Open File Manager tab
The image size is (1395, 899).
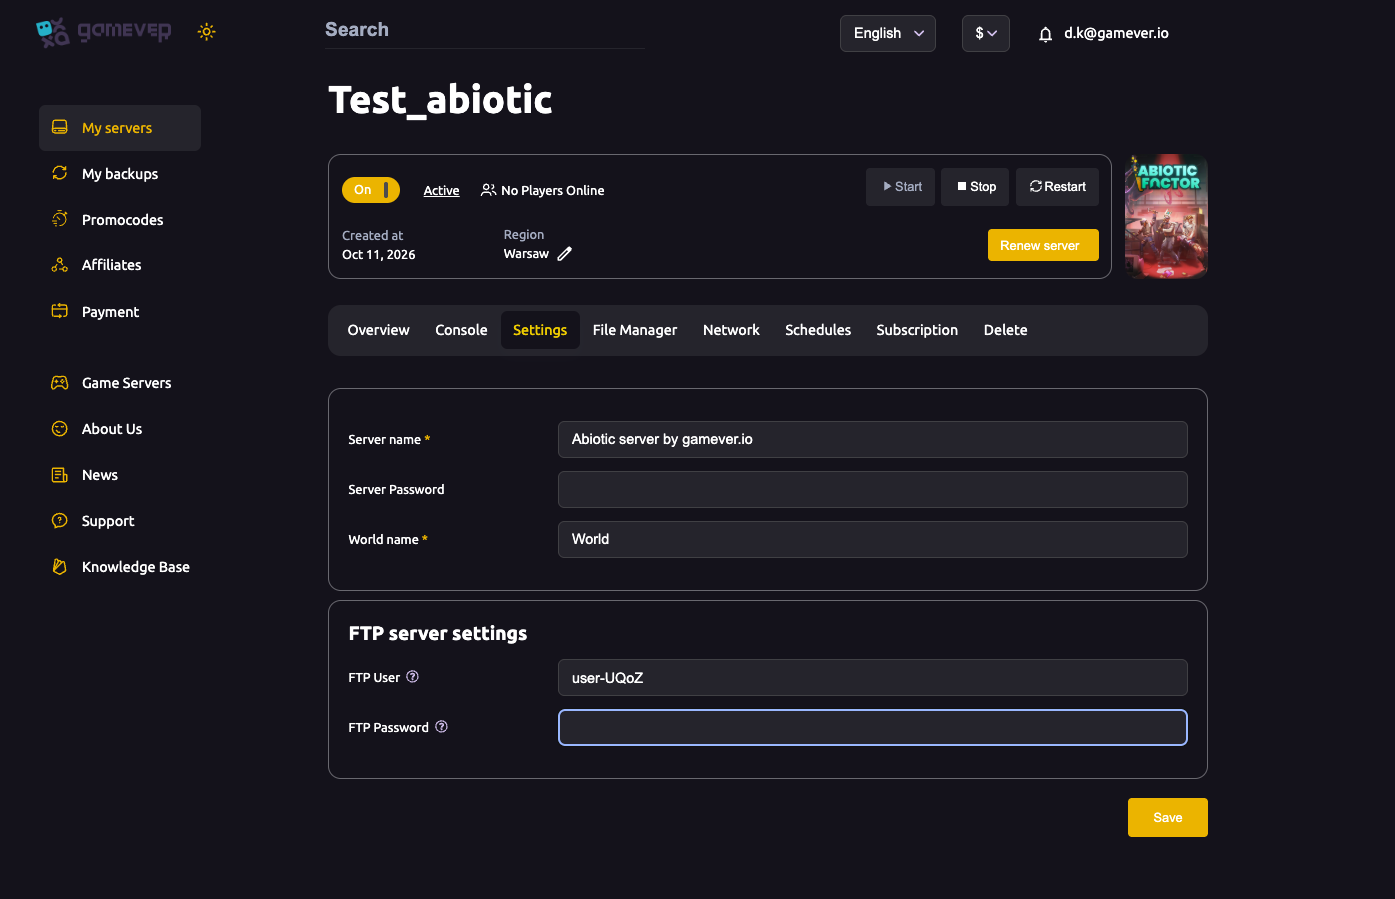point(635,330)
